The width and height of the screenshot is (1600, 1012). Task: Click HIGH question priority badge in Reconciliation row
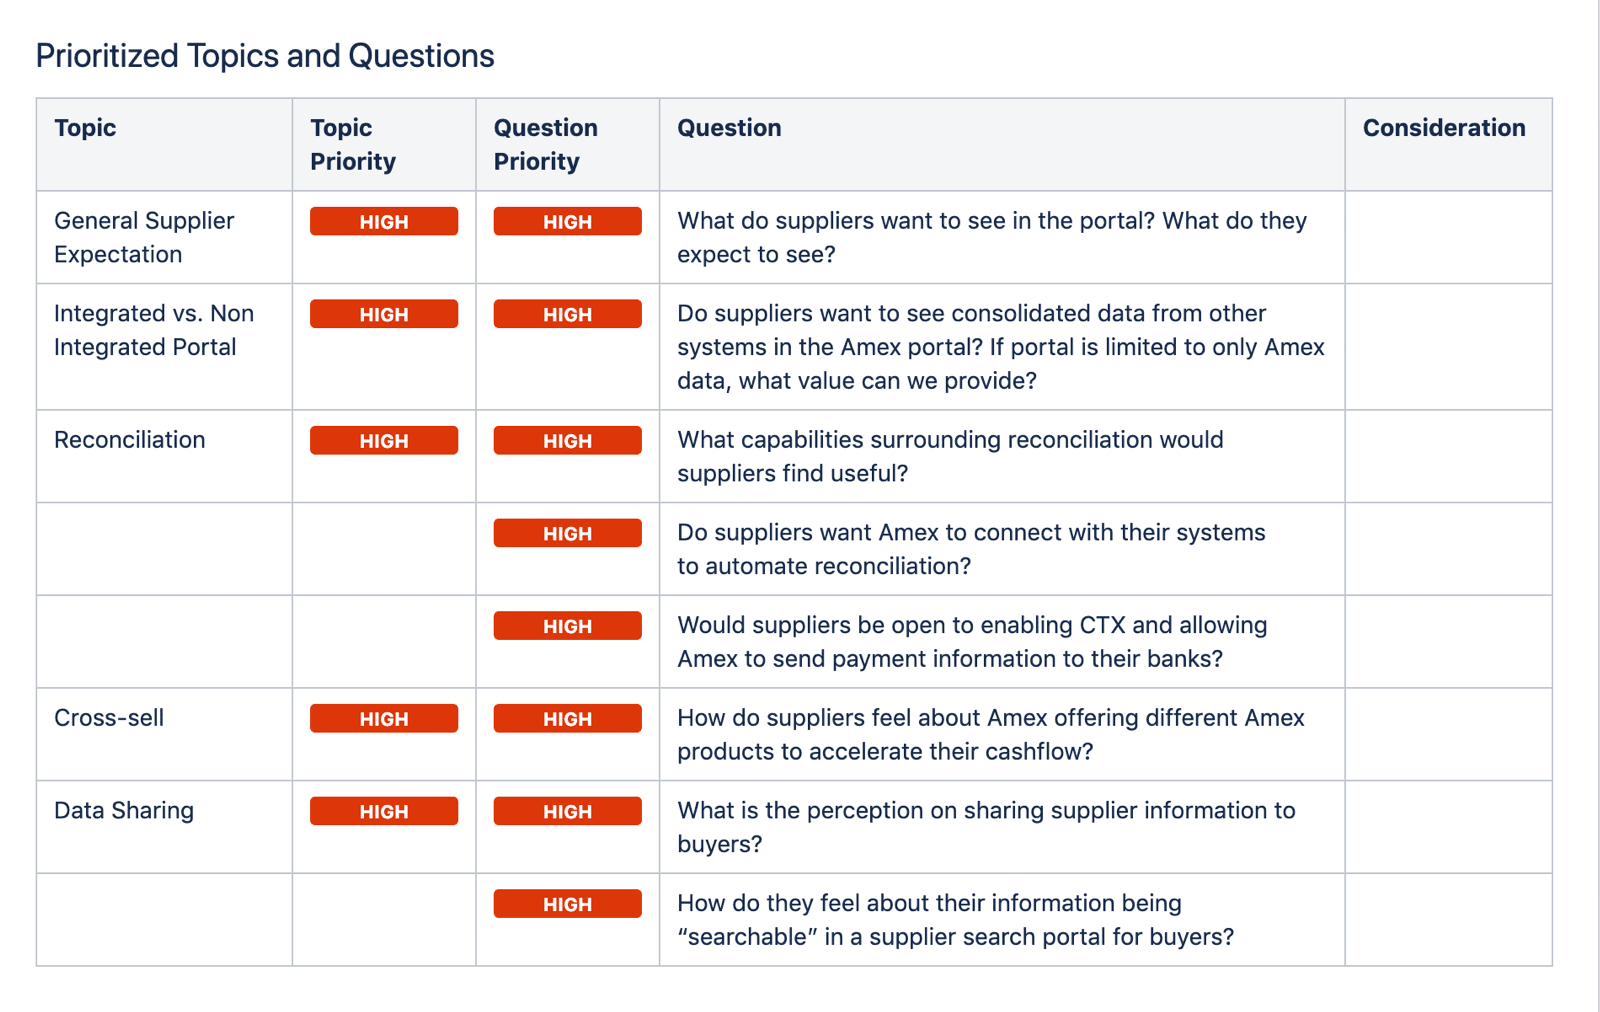567,441
